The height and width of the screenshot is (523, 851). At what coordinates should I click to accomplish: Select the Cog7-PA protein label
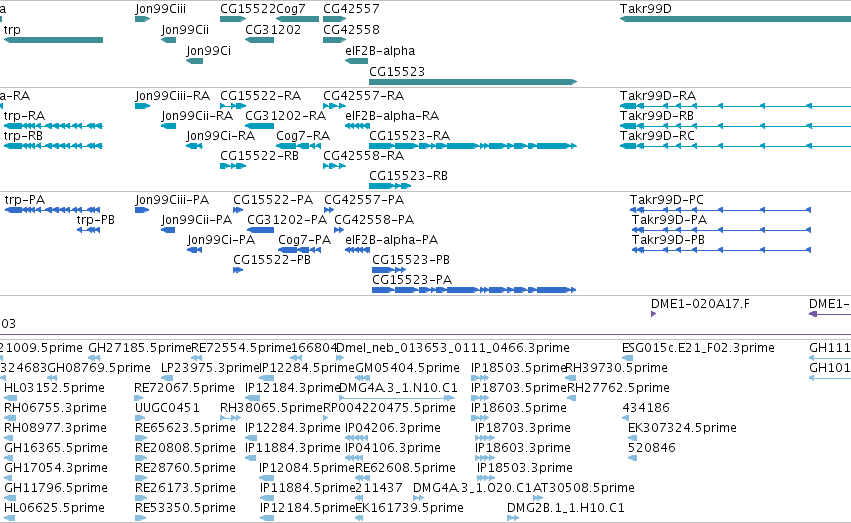[x=304, y=240]
